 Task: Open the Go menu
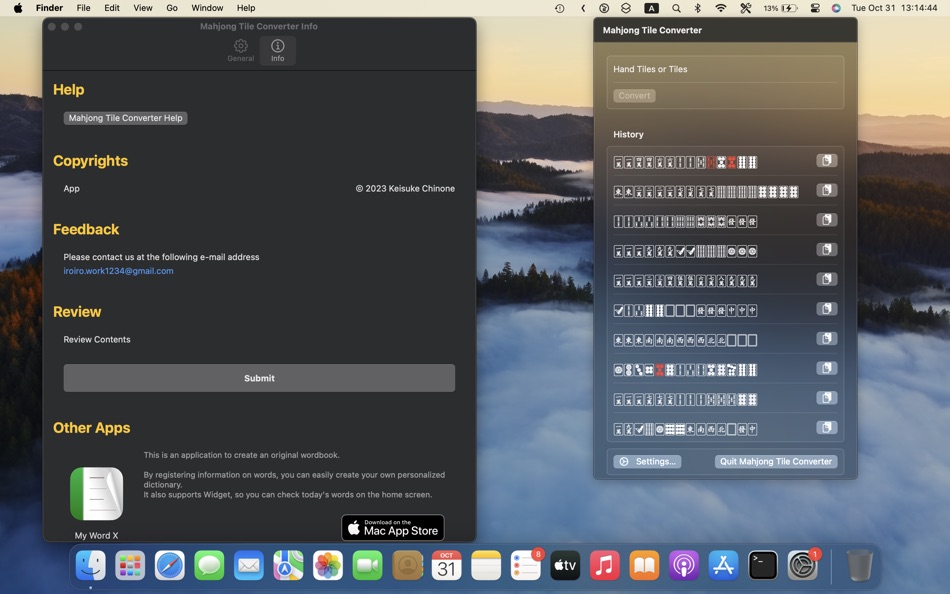[172, 8]
